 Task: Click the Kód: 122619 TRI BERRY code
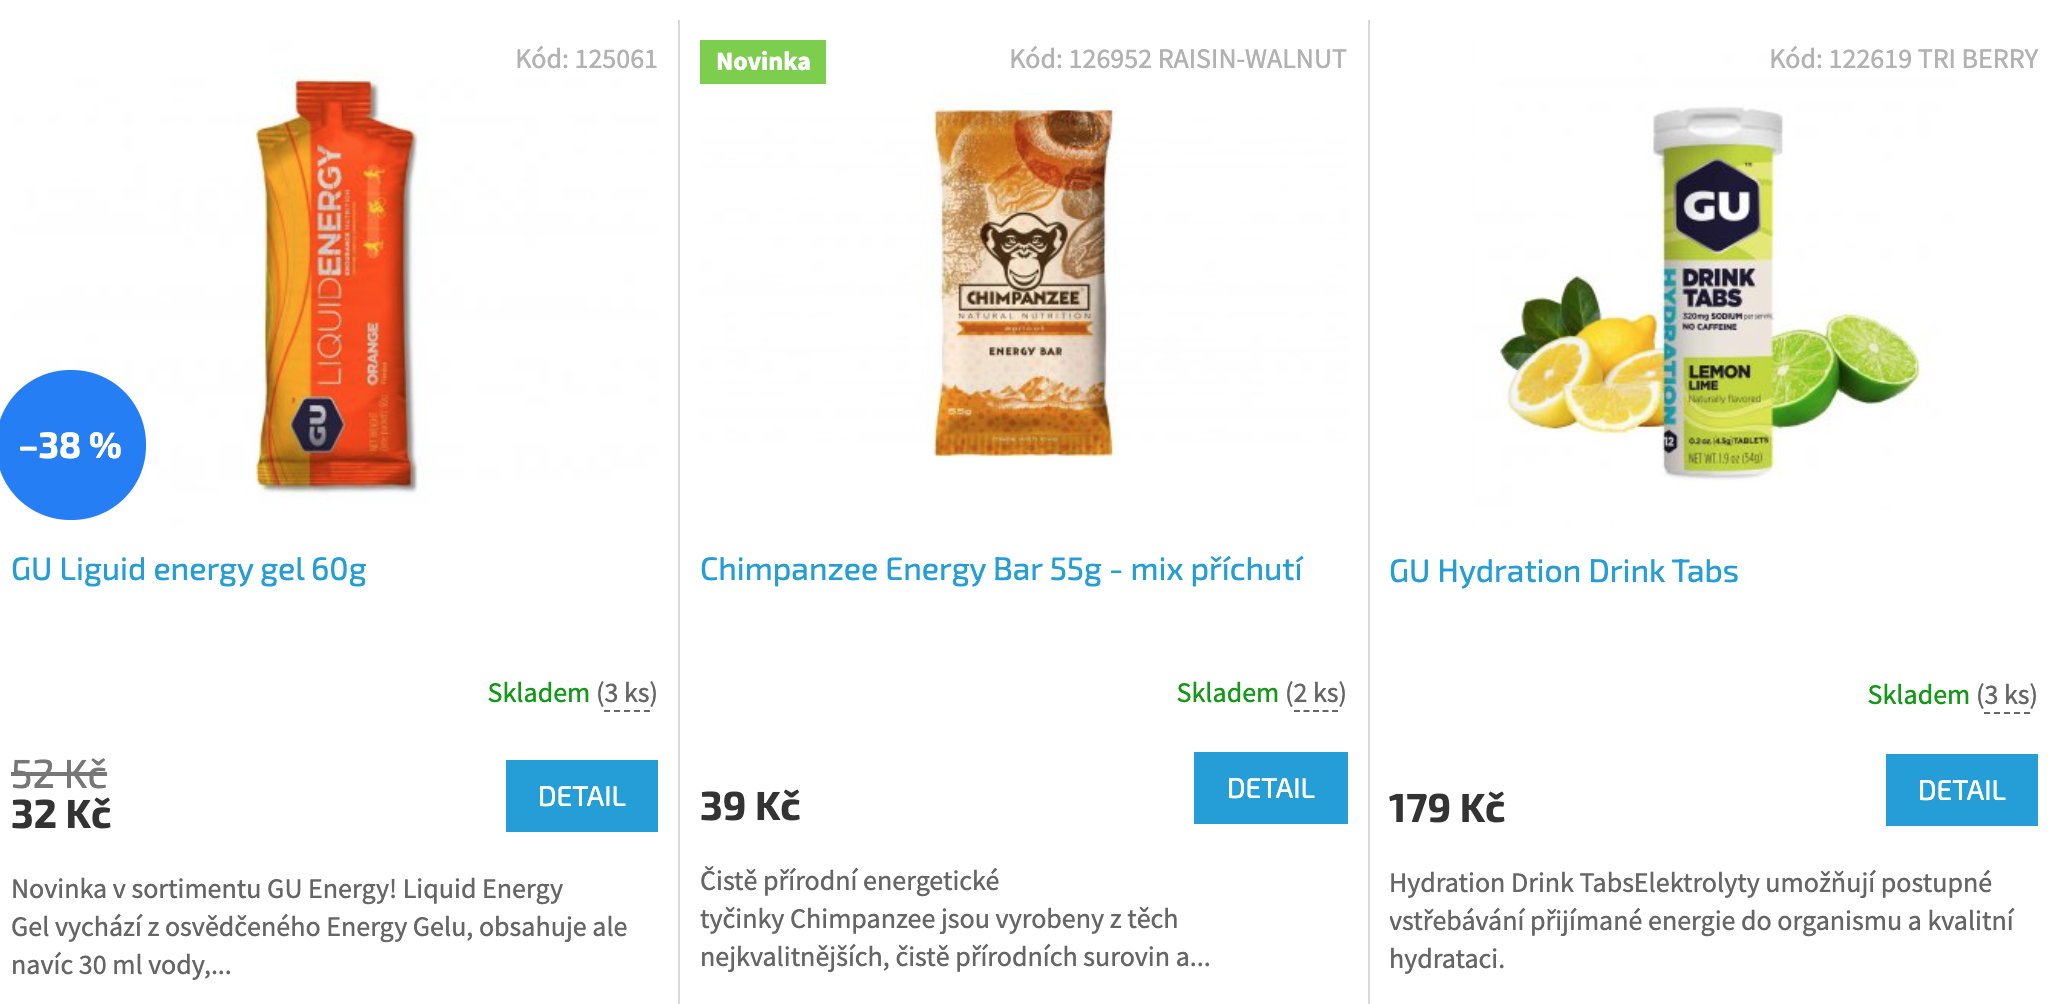coord(1904,59)
